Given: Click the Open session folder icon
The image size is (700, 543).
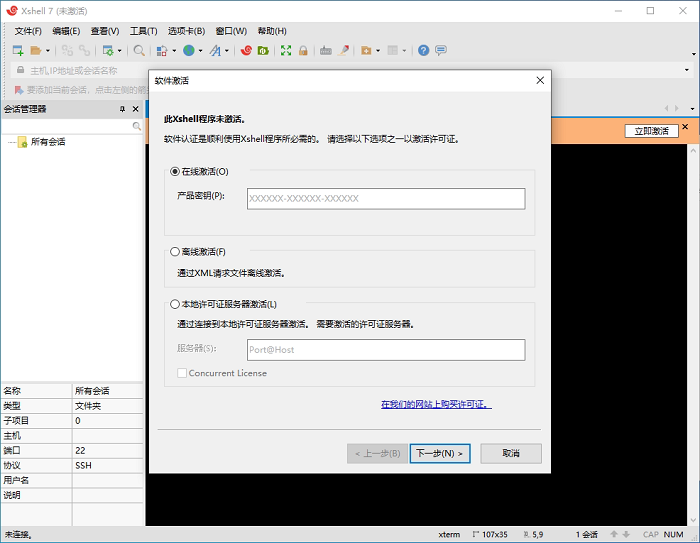Looking at the screenshot, I should (36, 50).
